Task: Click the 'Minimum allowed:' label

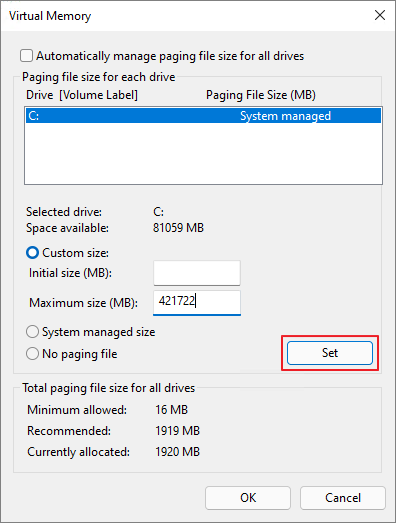Action: [77, 410]
